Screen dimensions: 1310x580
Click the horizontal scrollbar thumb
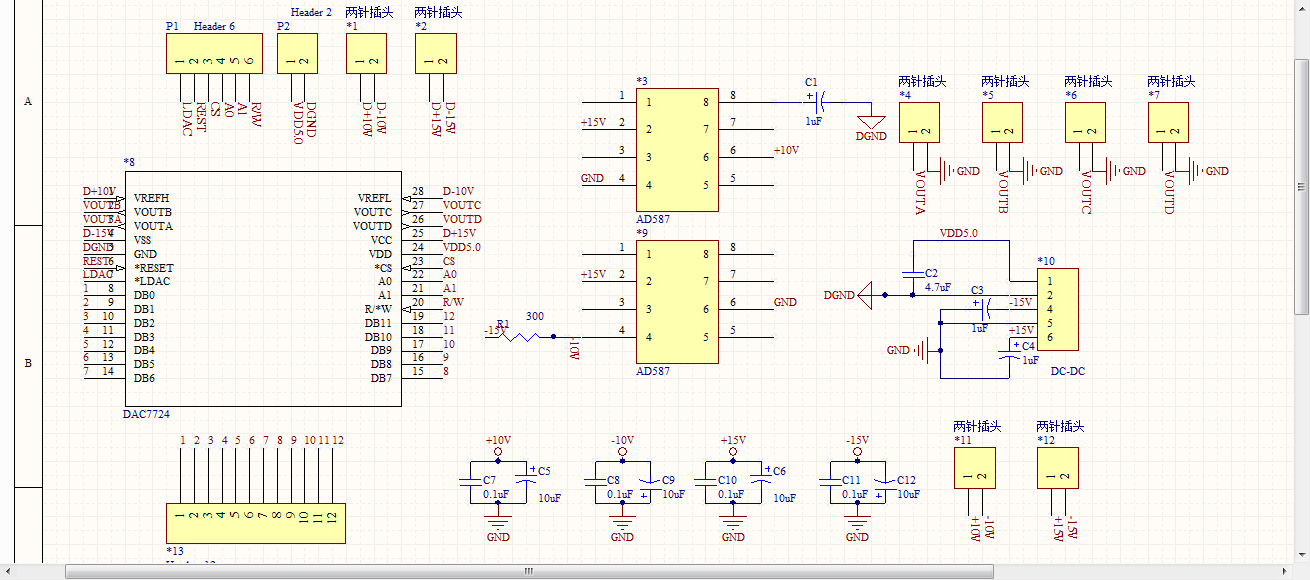529,571
